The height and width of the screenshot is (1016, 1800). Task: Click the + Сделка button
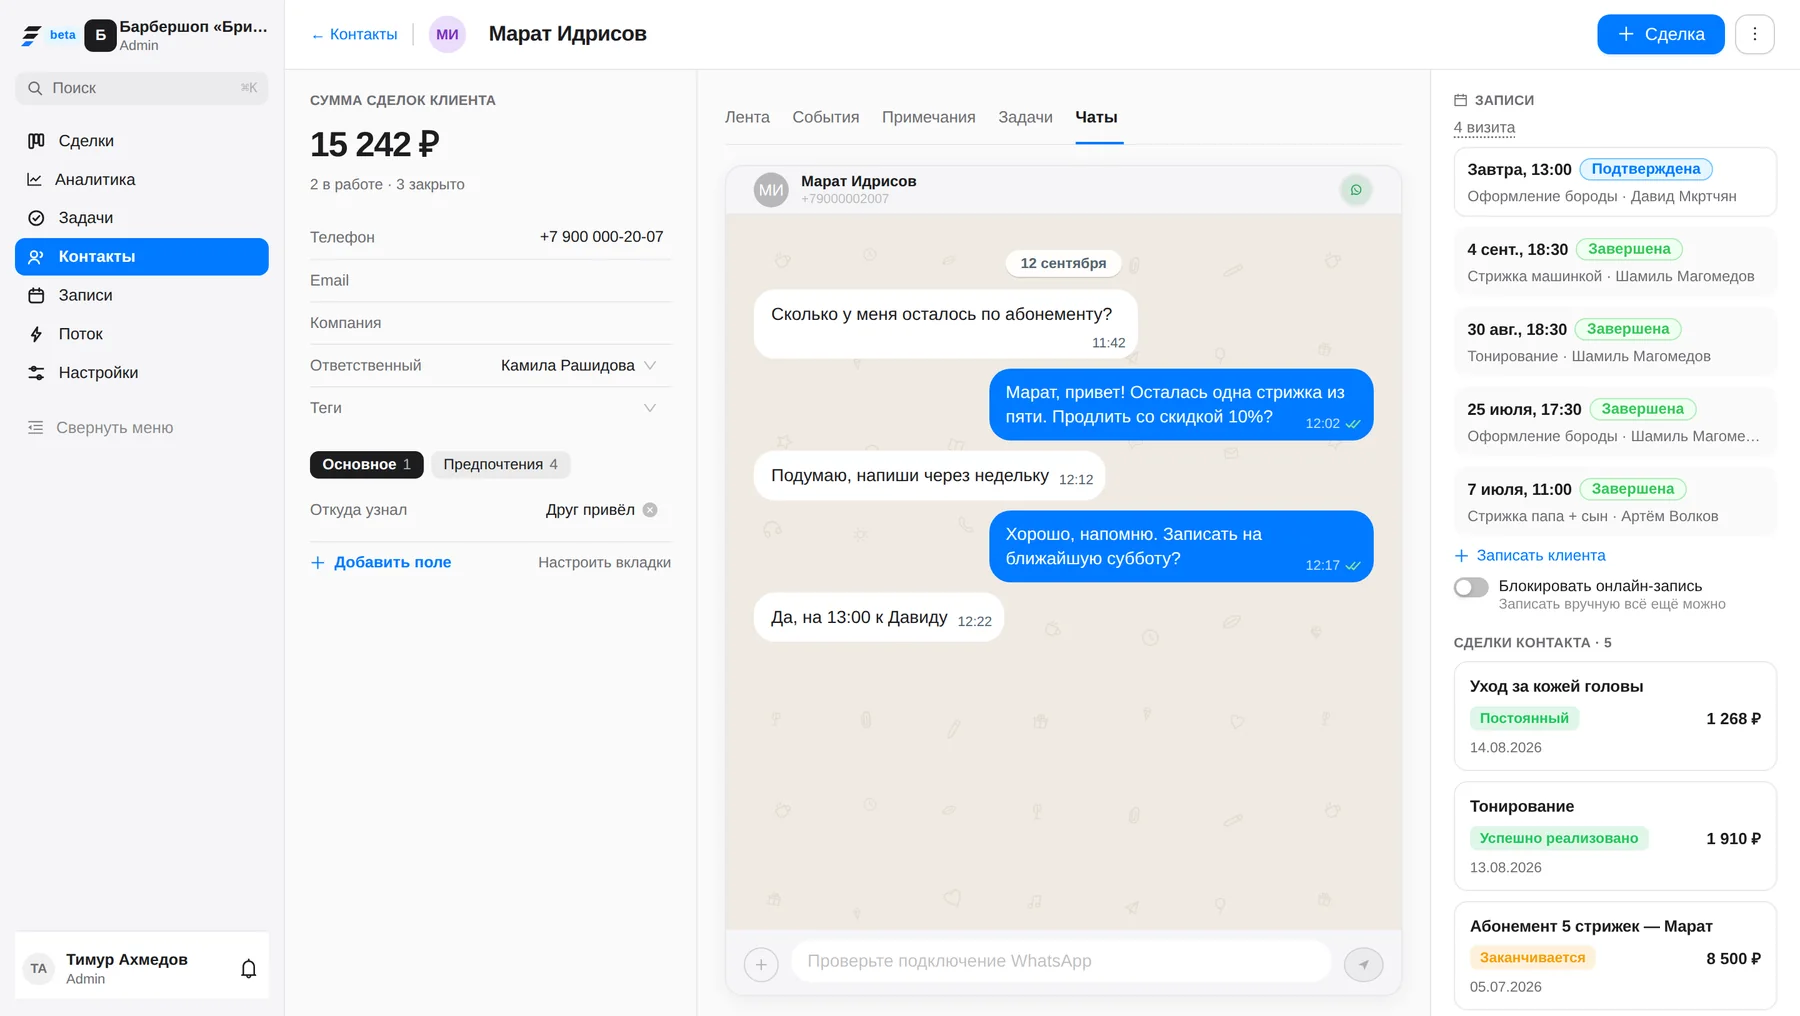pos(1660,34)
